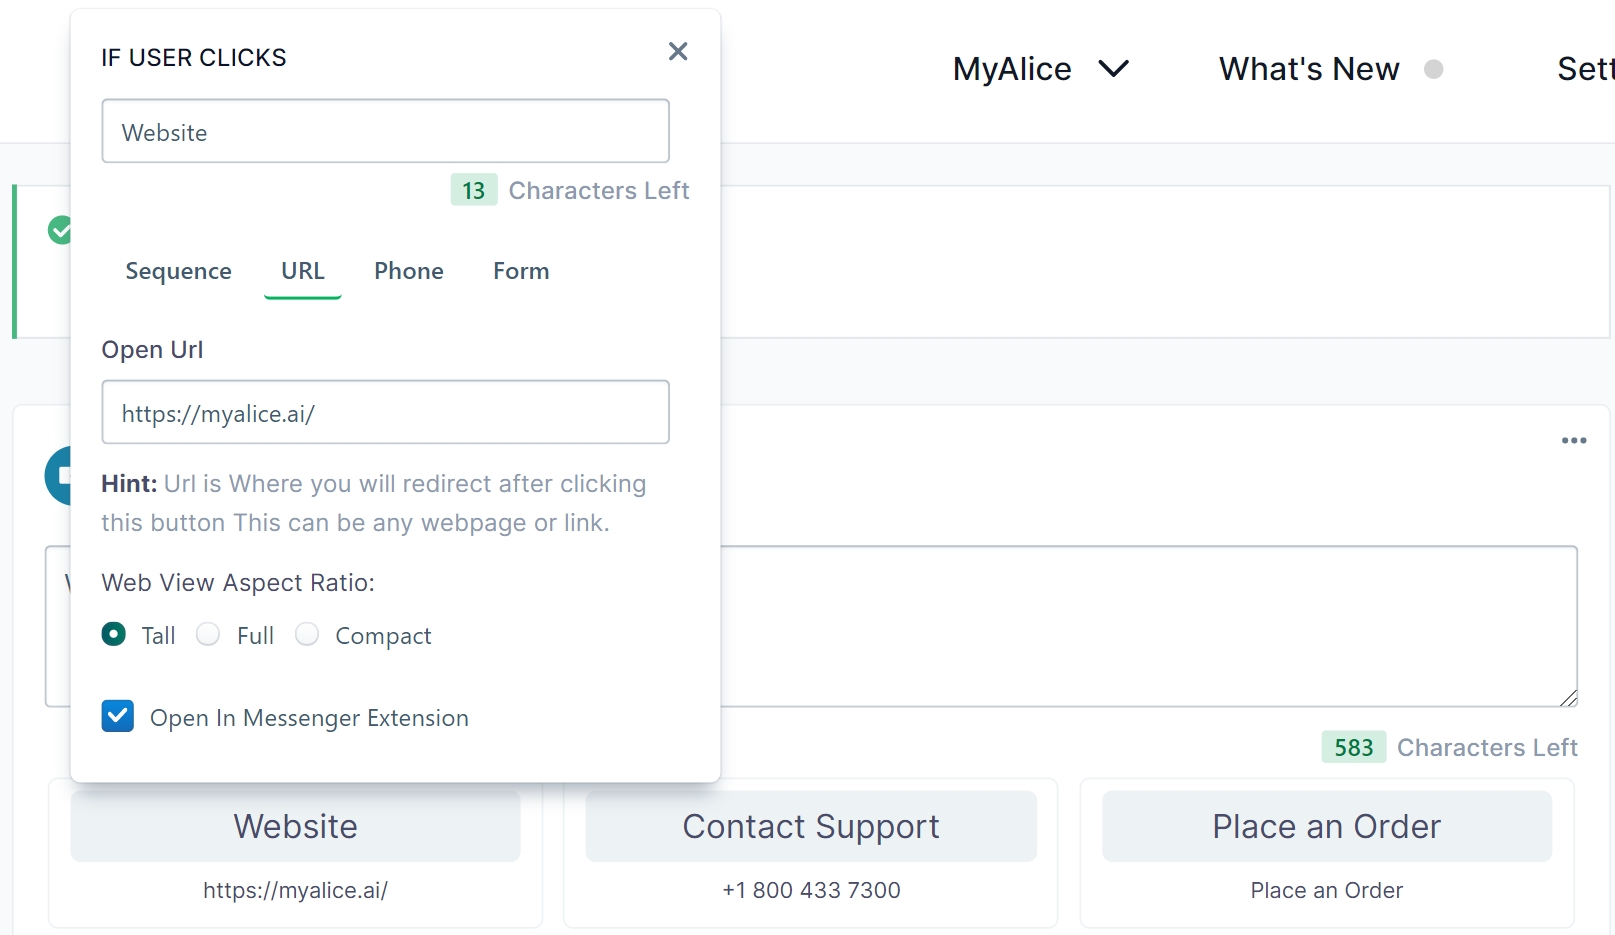Open the three-dot block options menu

tap(1574, 441)
